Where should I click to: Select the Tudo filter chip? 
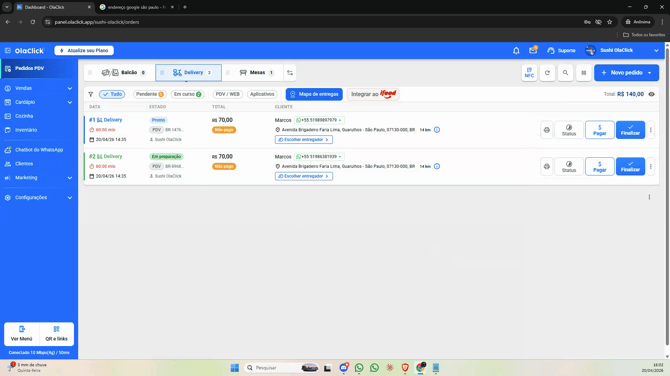(112, 94)
